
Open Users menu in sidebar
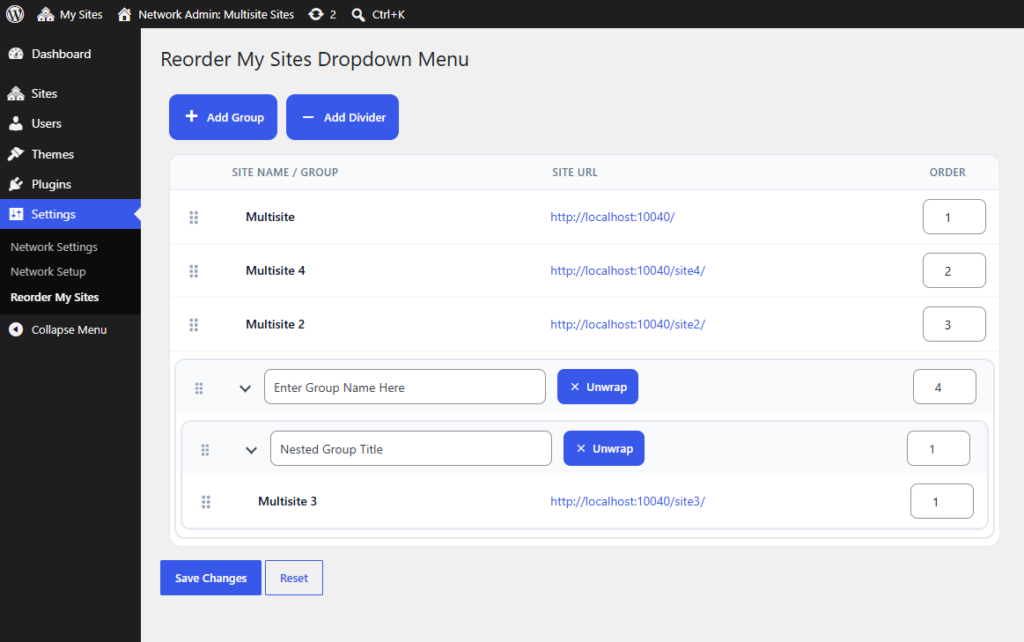[70, 123]
